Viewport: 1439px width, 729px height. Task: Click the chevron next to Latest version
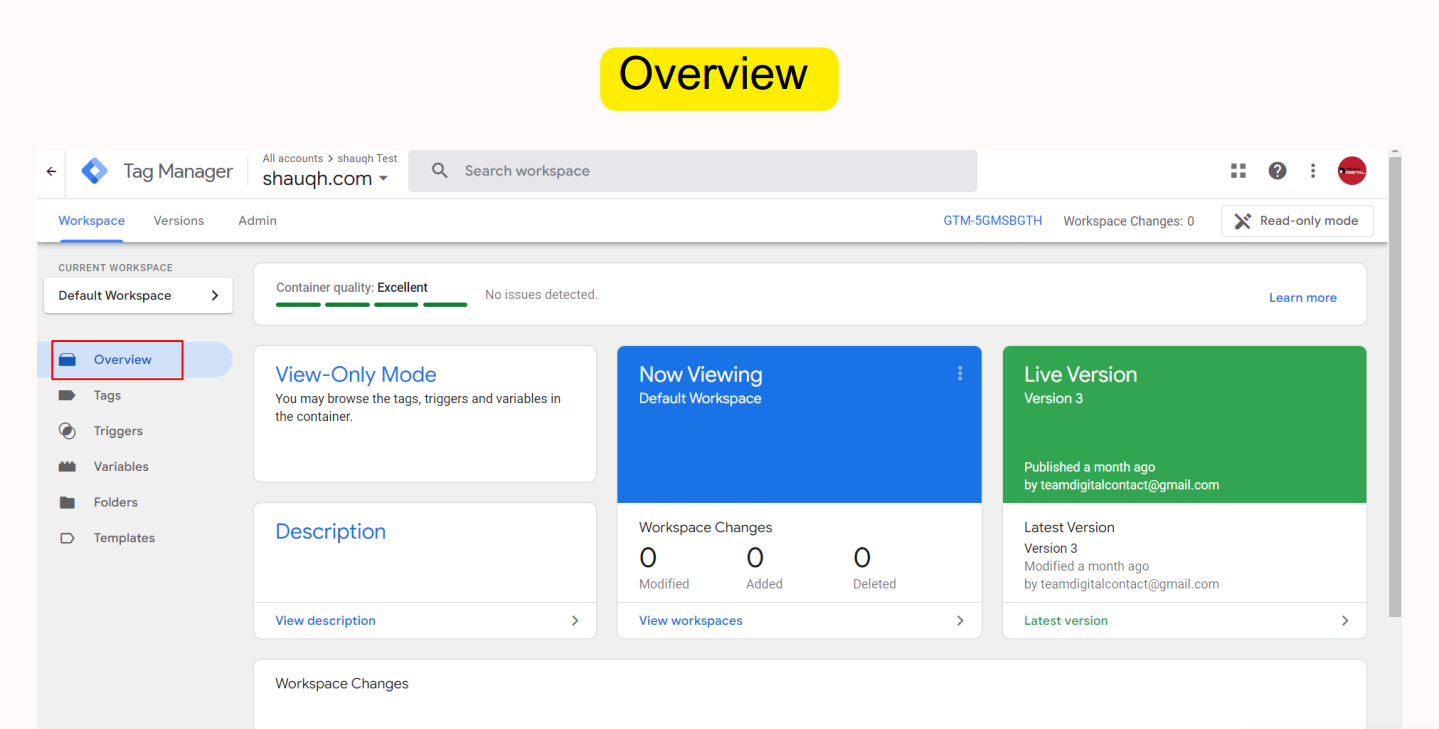click(1345, 621)
